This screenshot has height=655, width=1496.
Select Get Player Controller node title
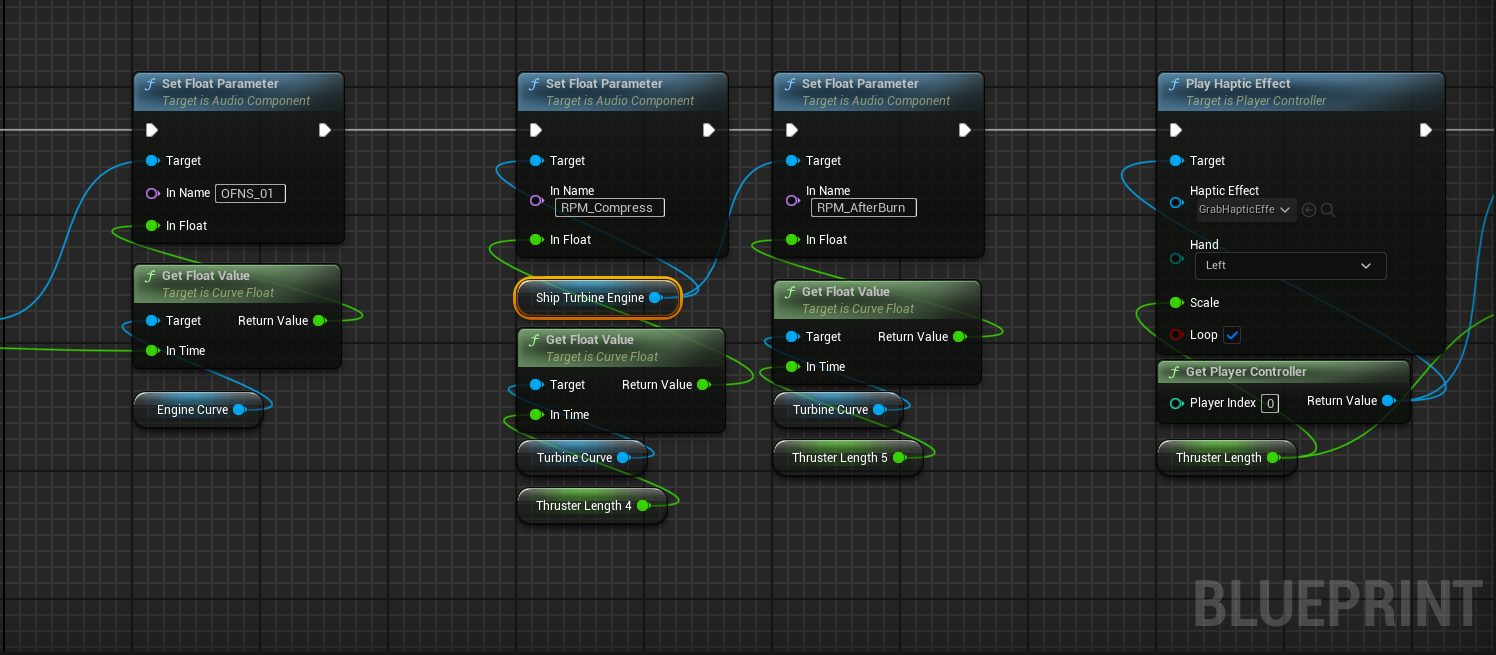click(1246, 372)
